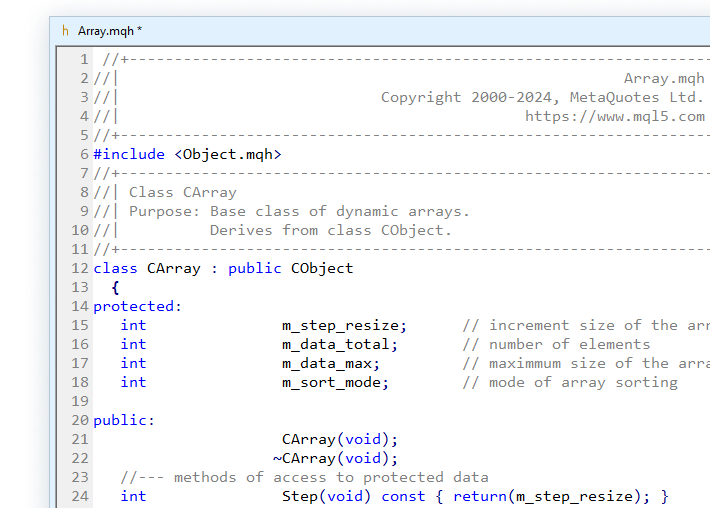This screenshot has width=710, height=508.
Task: Click 'int' return type on line 24
Action: pos(134,497)
